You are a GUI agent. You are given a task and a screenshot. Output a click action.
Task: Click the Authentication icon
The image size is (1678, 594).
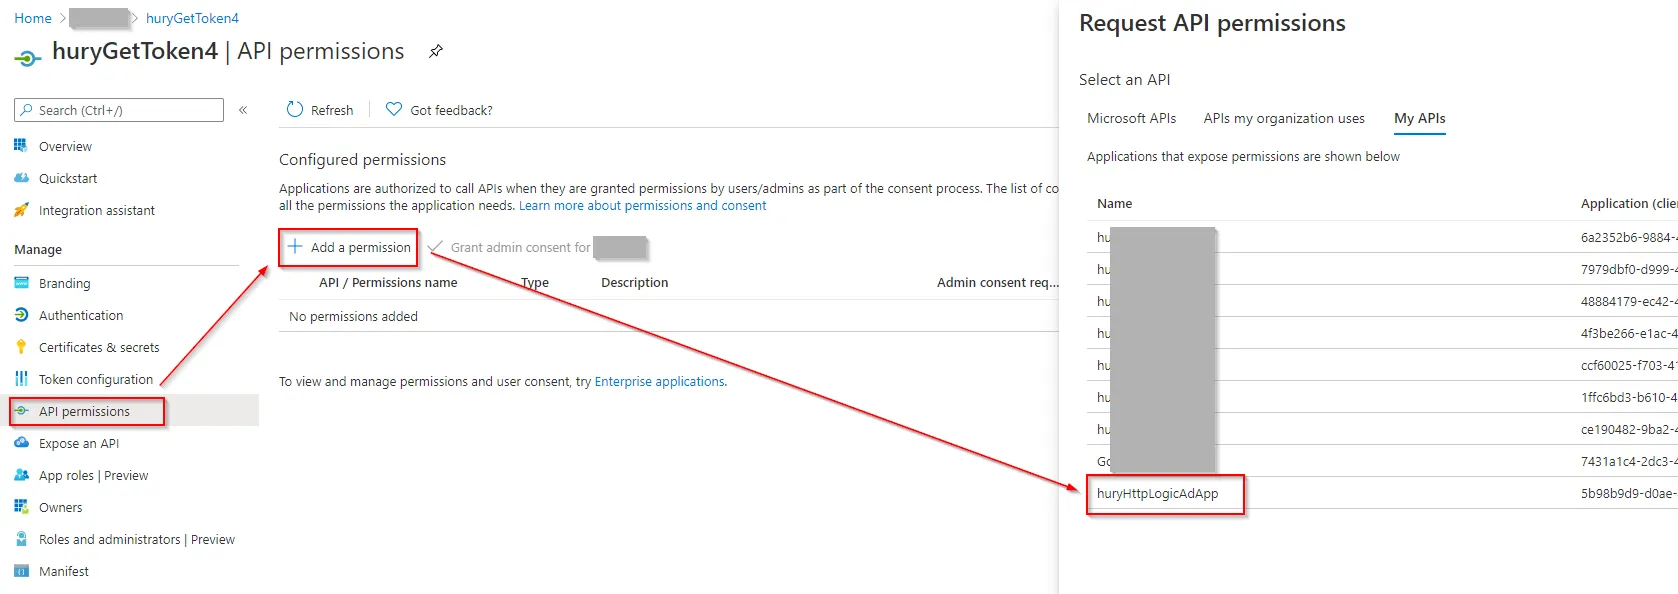pyautogui.click(x=21, y=315)
